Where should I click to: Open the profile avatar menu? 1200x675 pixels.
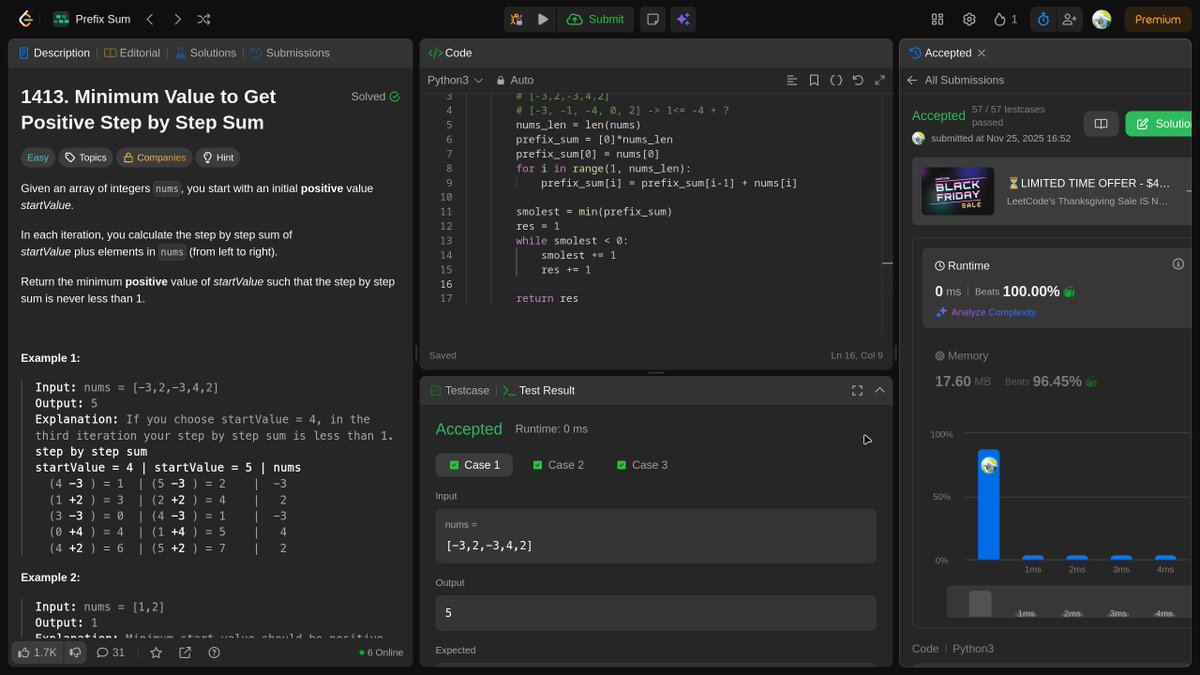coord(1102,19)
